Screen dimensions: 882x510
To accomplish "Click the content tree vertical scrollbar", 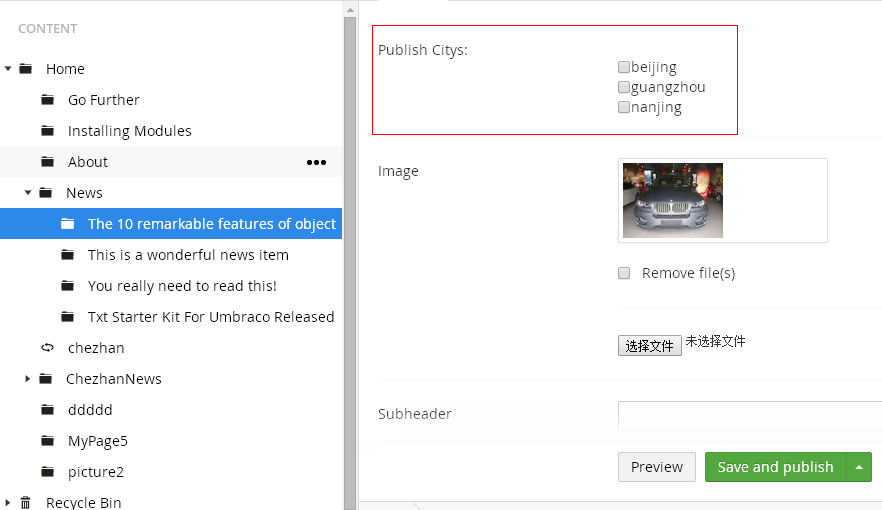I will (350, 263).
